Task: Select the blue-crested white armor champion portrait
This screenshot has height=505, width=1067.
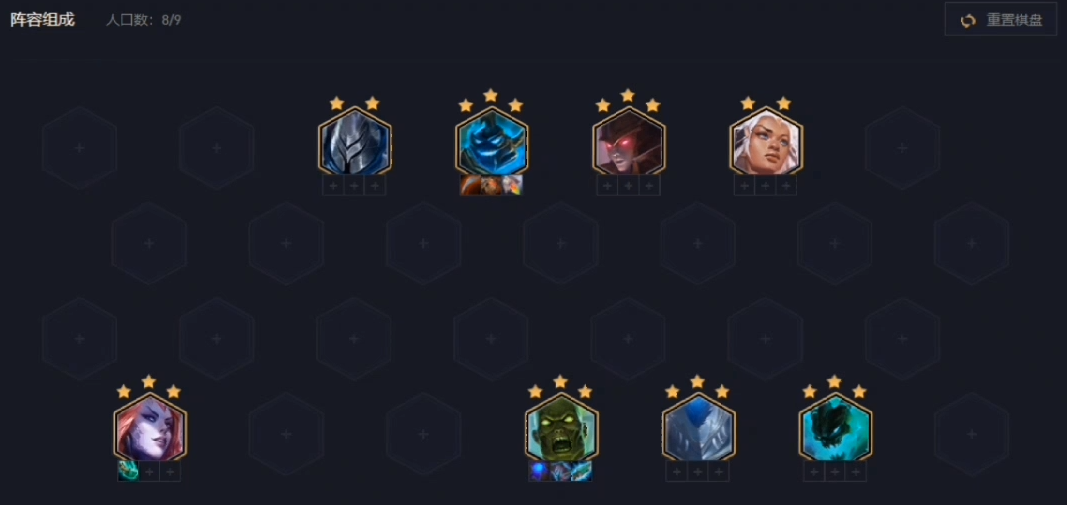Action: [x=698, y=429]
